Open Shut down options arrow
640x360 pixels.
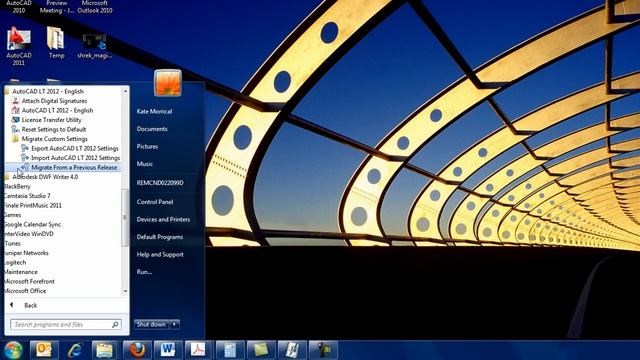click(x=174, y=324)
